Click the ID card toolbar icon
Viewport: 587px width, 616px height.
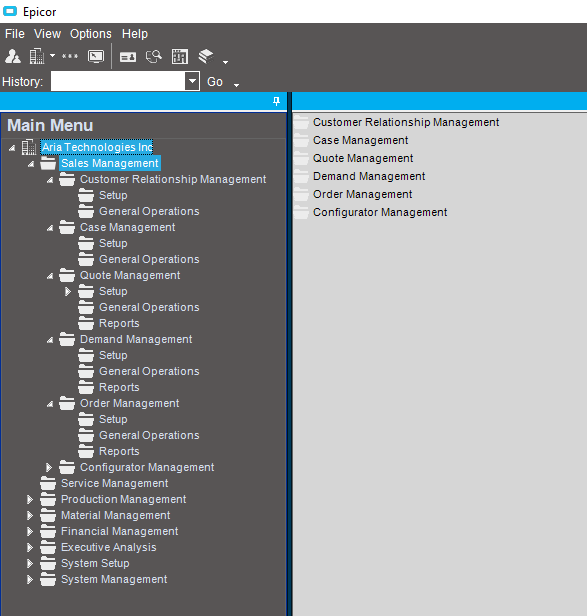(128, 57)
